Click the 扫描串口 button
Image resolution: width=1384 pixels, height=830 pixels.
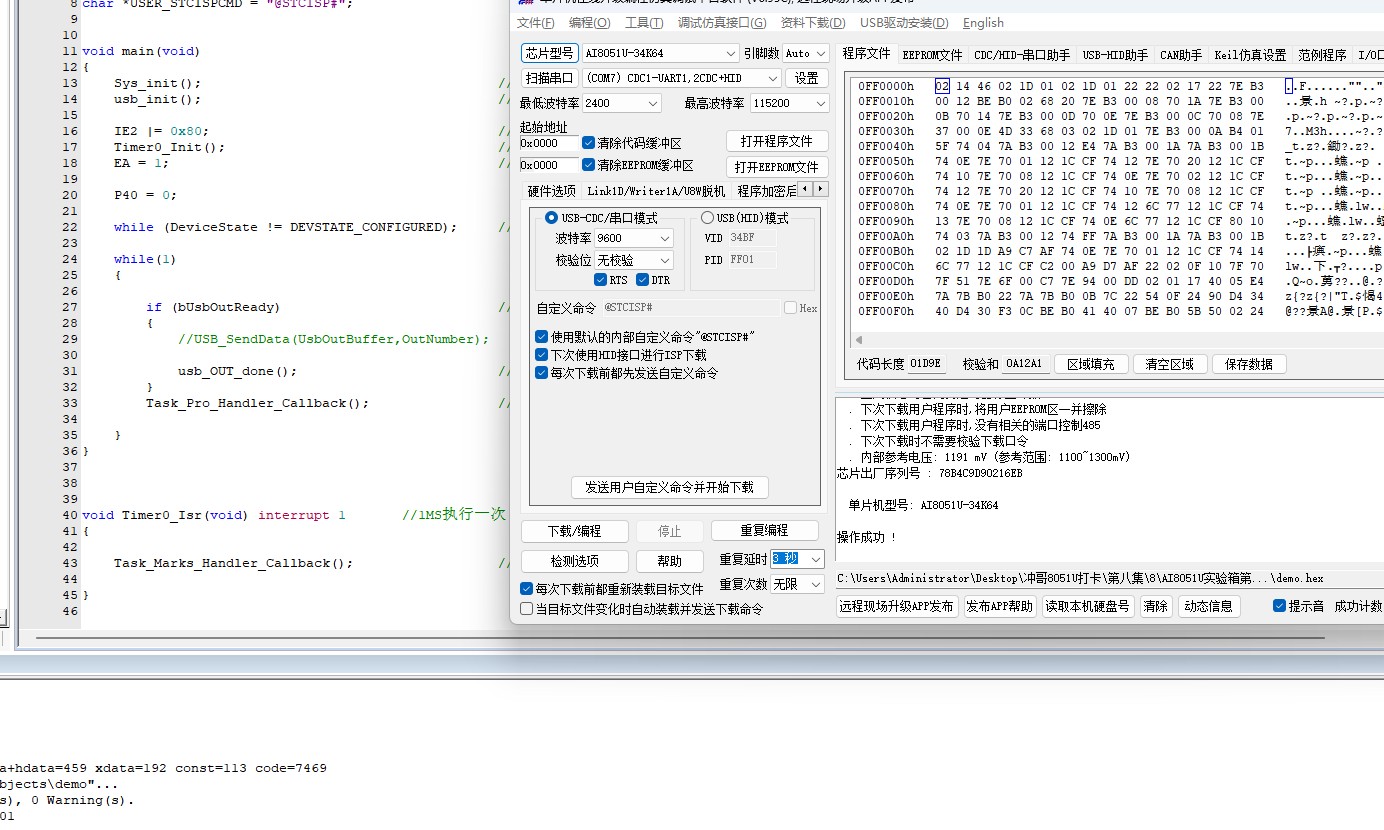(x=550, y=78)
